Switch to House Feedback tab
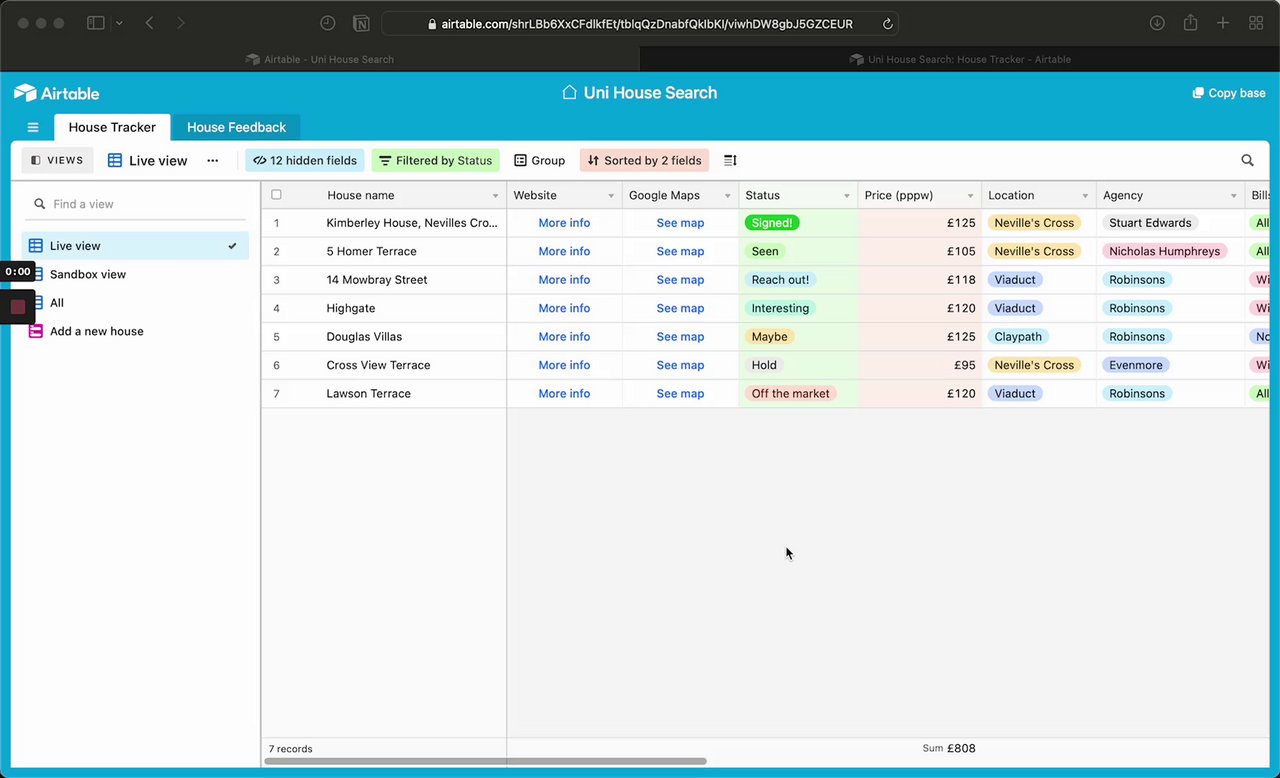Screen dimensions: 1280x778 coord(236,127)
